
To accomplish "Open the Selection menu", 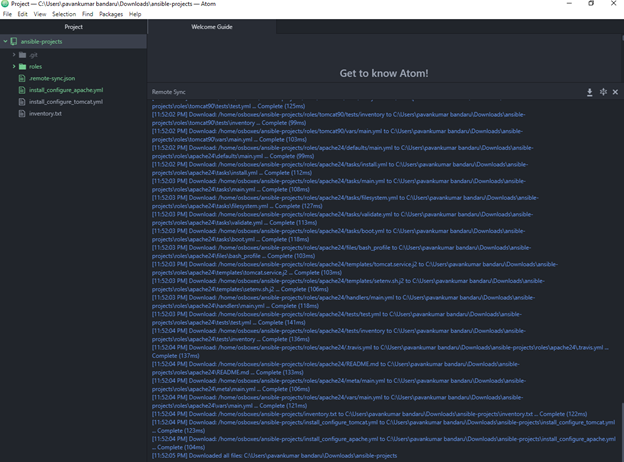I will 64,14.
